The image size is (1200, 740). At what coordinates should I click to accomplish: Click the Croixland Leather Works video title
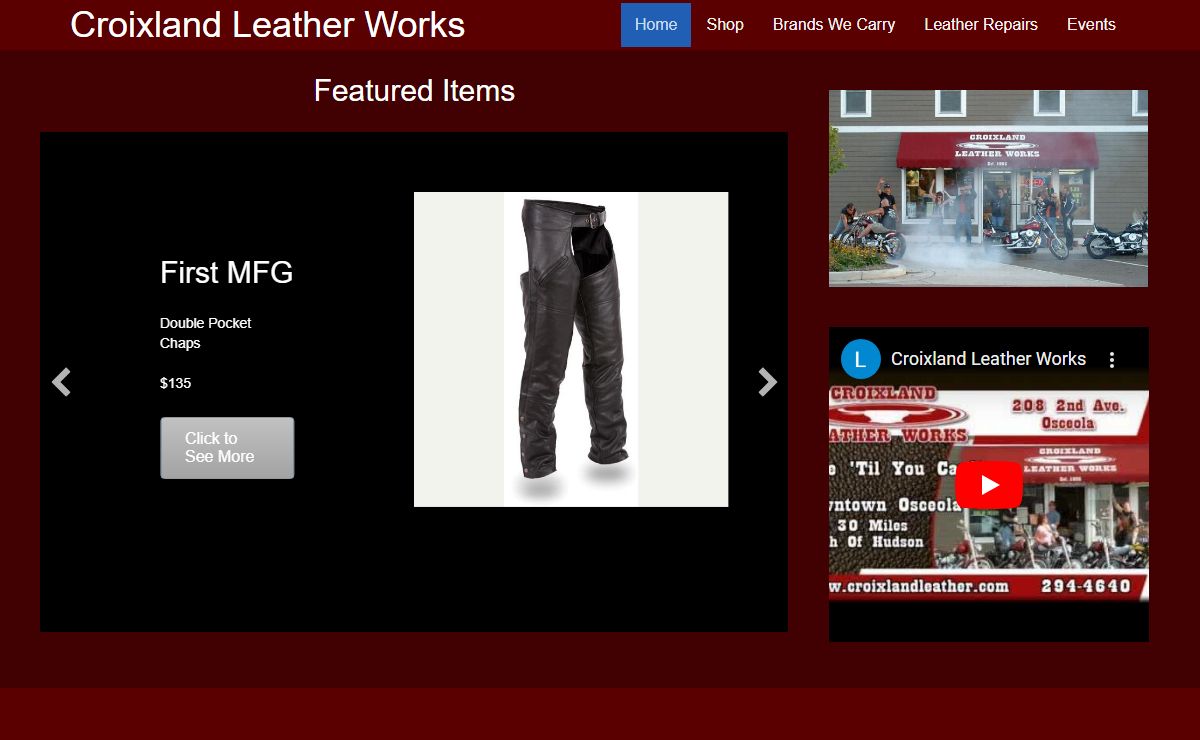pos(988,359)
